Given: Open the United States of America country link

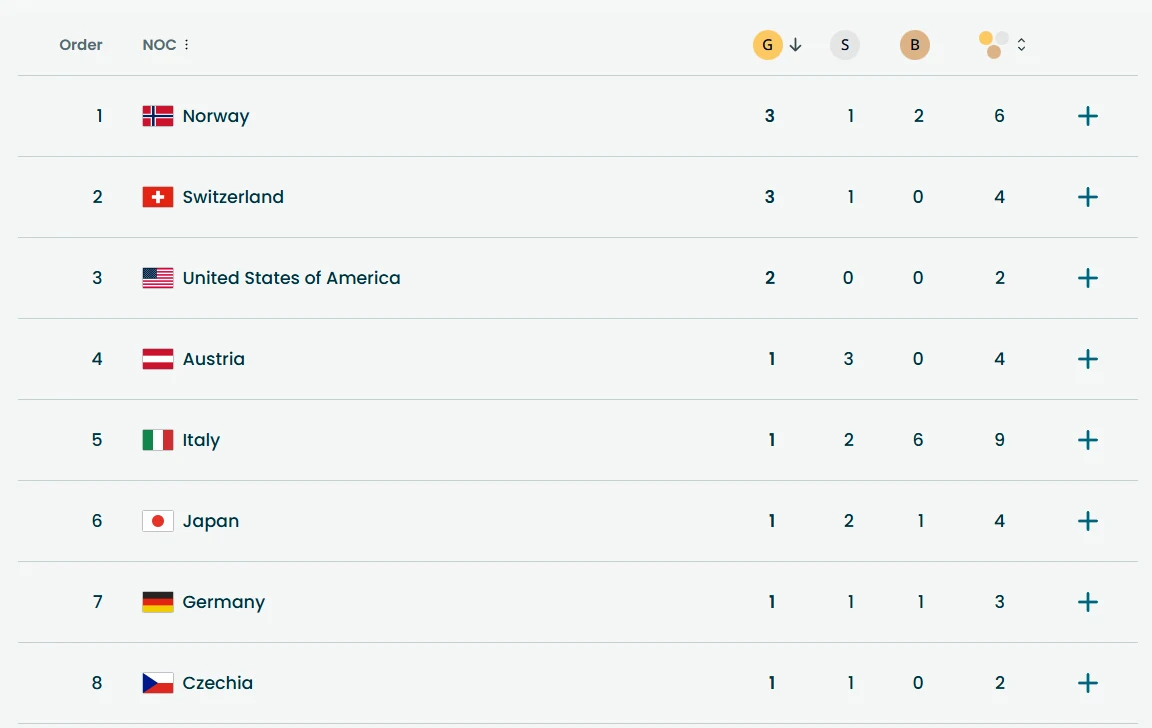Looking at the screenshot, I should tap(291, 277).
